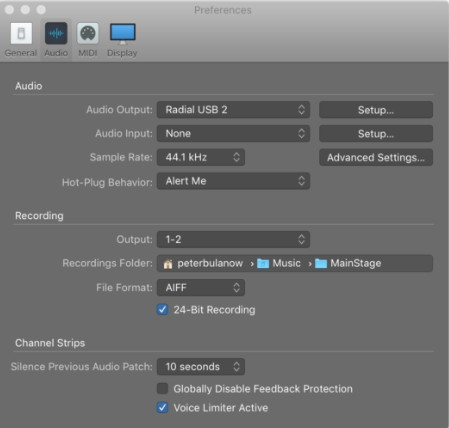Open the Hot-Plug Behavior dropdown
449x428 pixels.
(233, 181)
